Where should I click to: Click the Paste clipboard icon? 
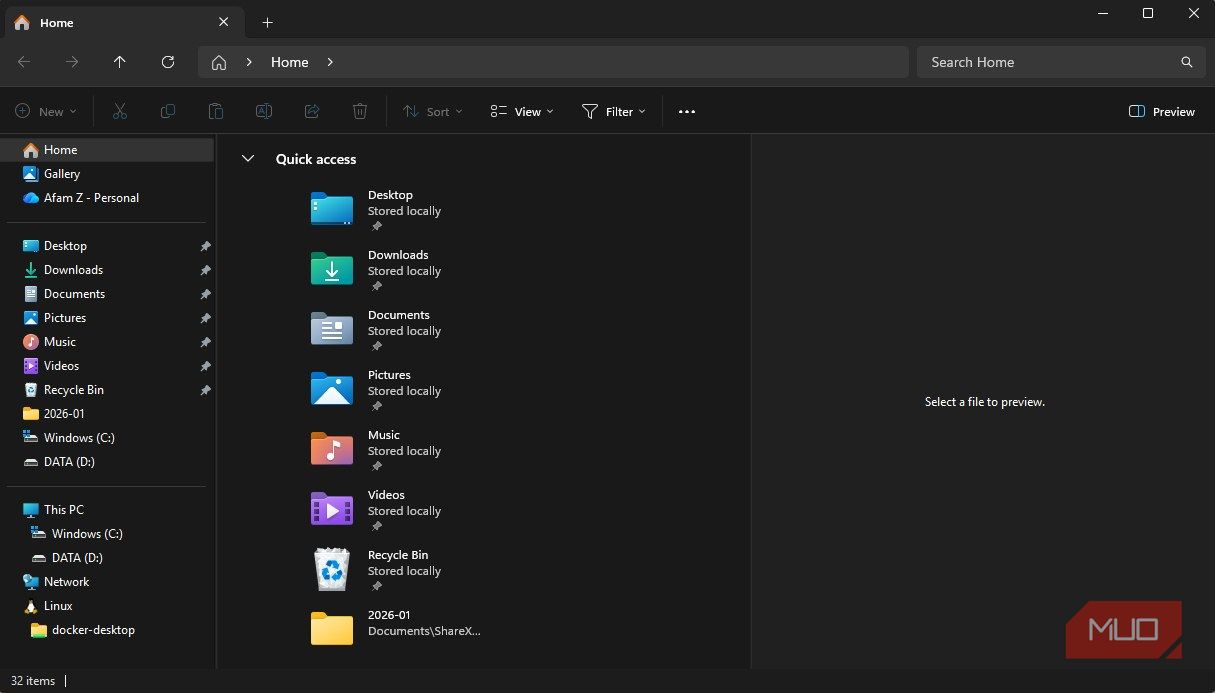pyautogui.click(x=216, y=112)
